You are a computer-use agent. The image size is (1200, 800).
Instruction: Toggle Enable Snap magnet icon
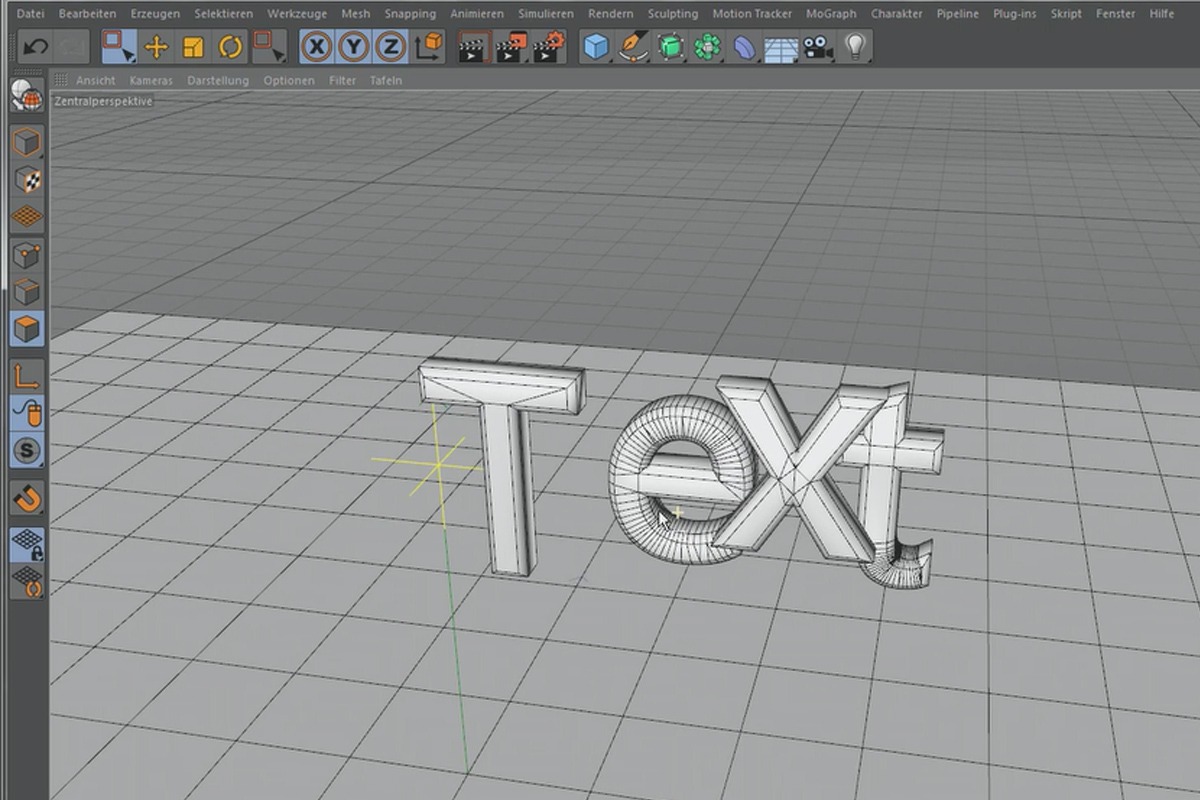coord(27,497)
